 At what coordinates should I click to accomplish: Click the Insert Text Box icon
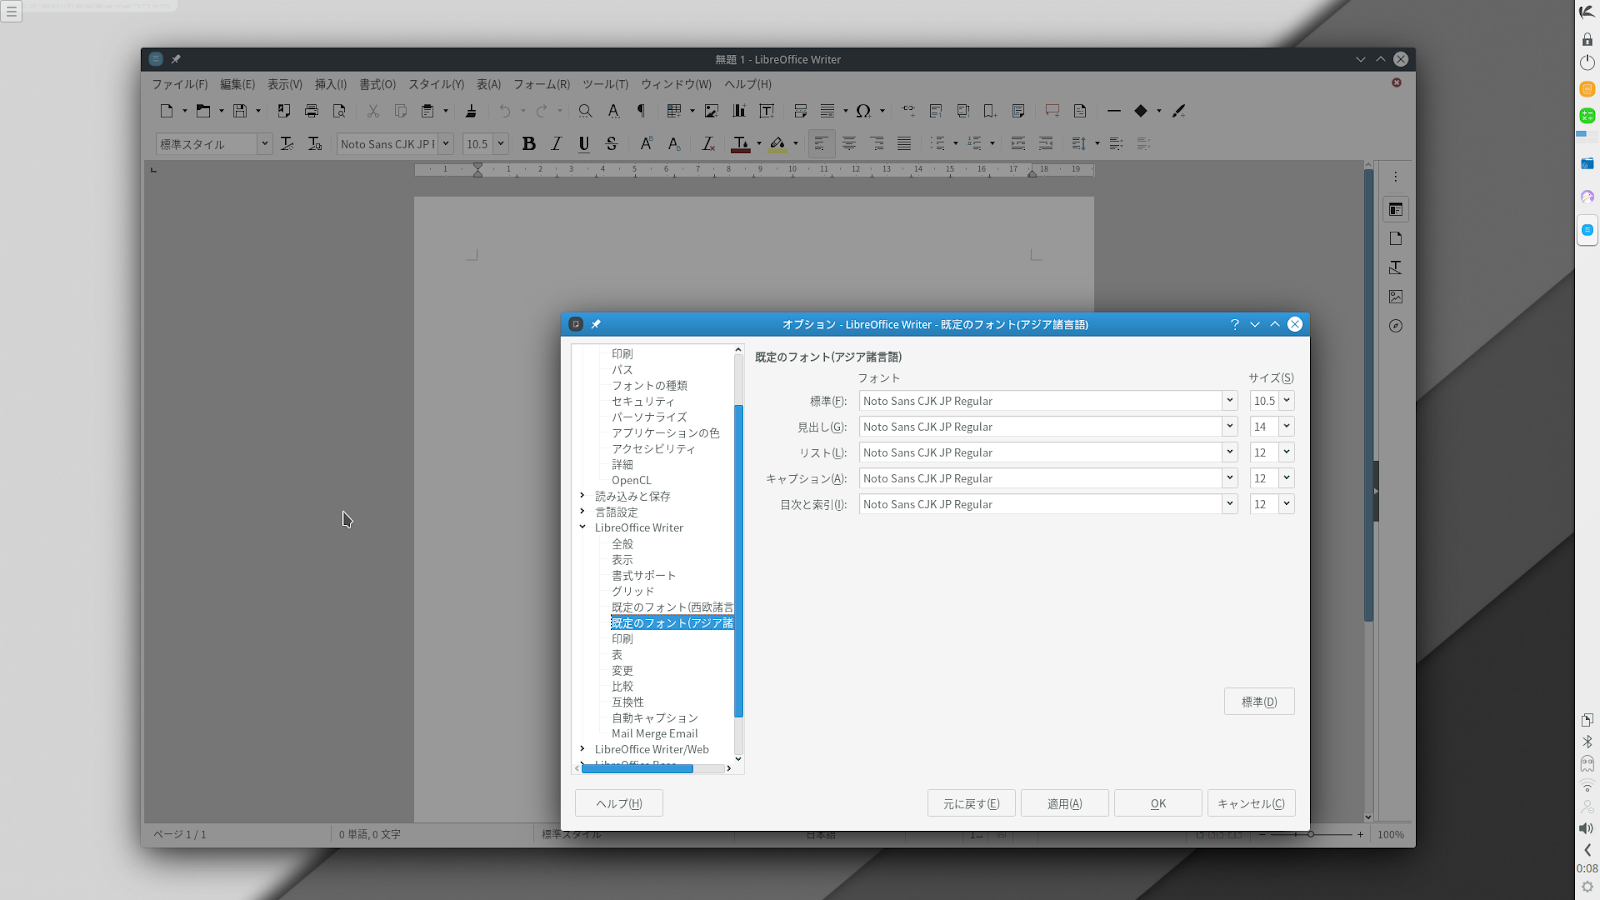click(767, 111)
